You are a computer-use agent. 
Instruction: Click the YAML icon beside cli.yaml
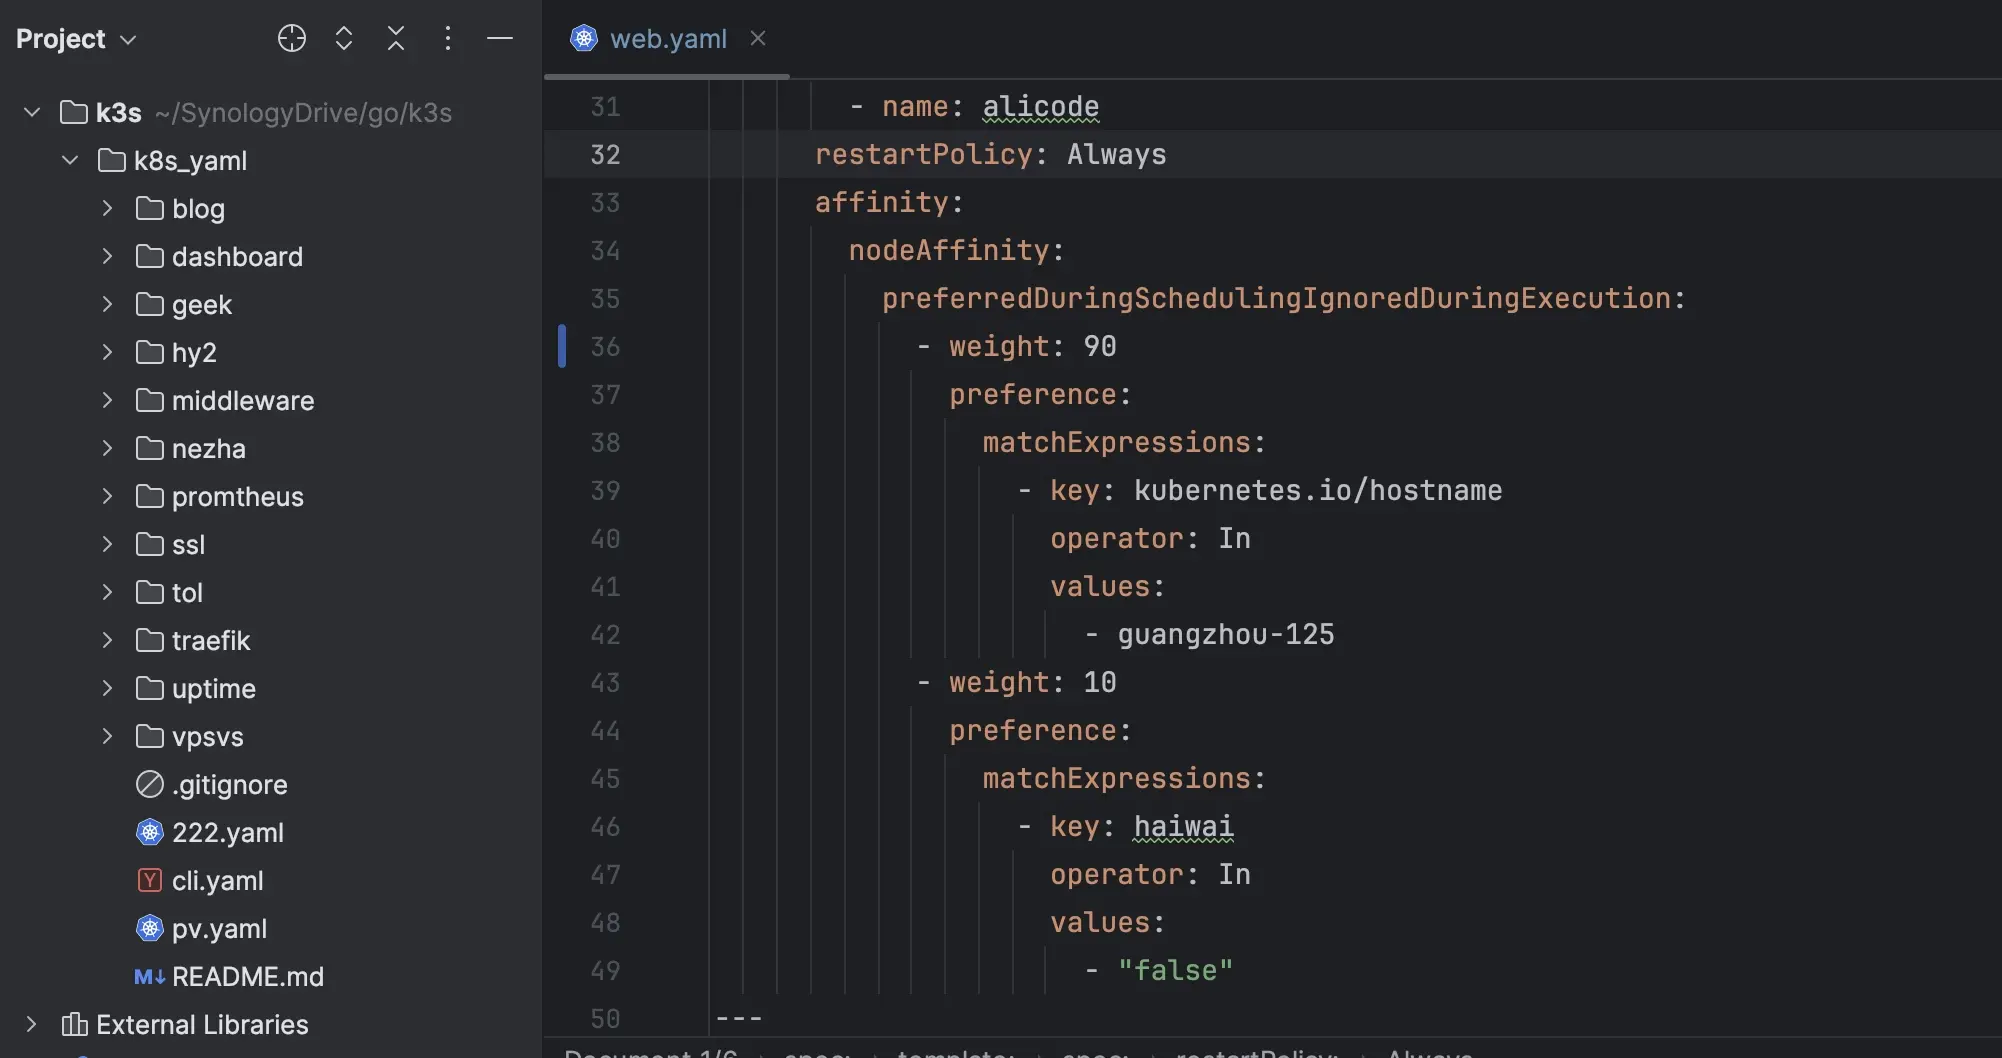pos(150,880)
